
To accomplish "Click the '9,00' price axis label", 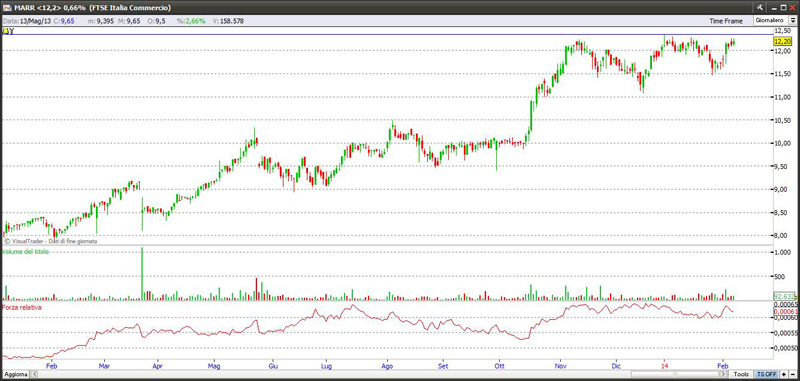I will 781,190.
